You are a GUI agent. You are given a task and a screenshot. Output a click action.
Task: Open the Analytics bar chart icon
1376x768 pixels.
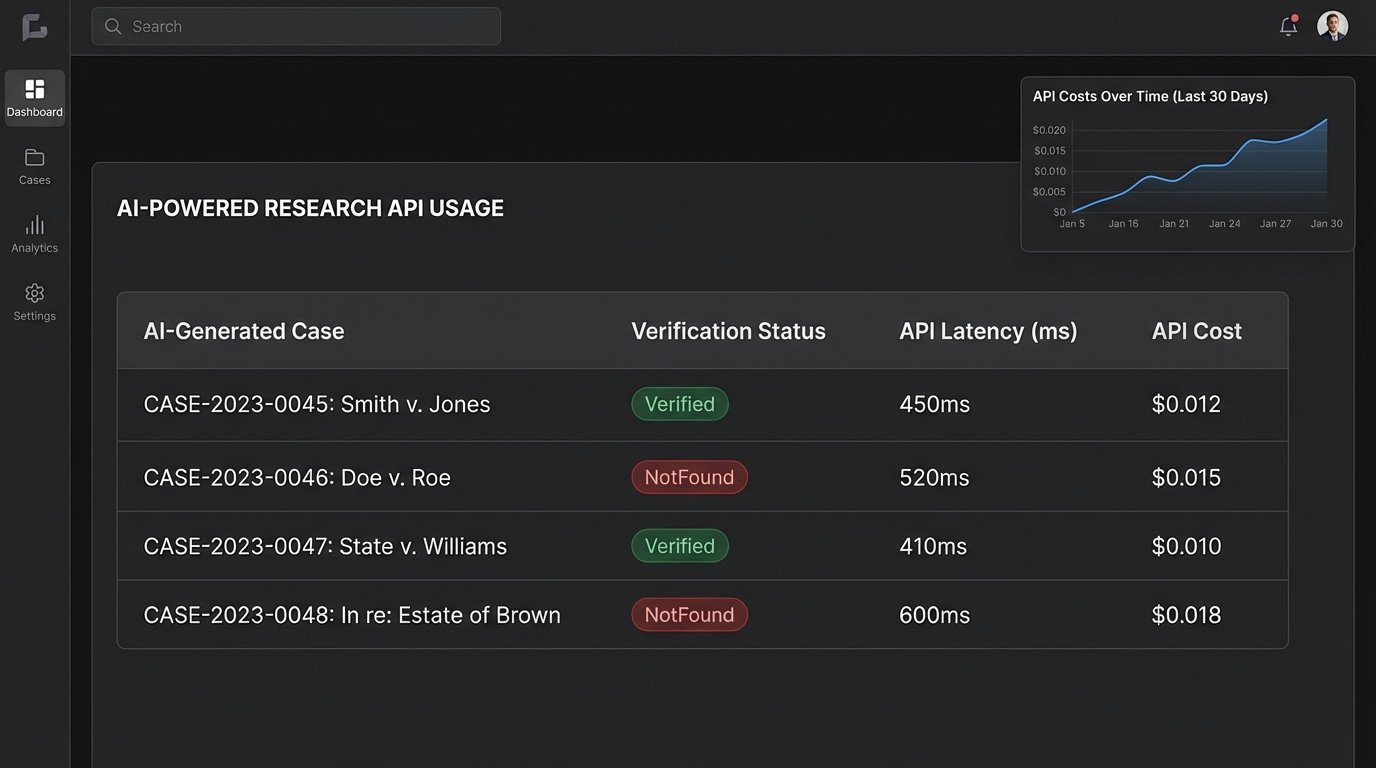coord(35,225)
